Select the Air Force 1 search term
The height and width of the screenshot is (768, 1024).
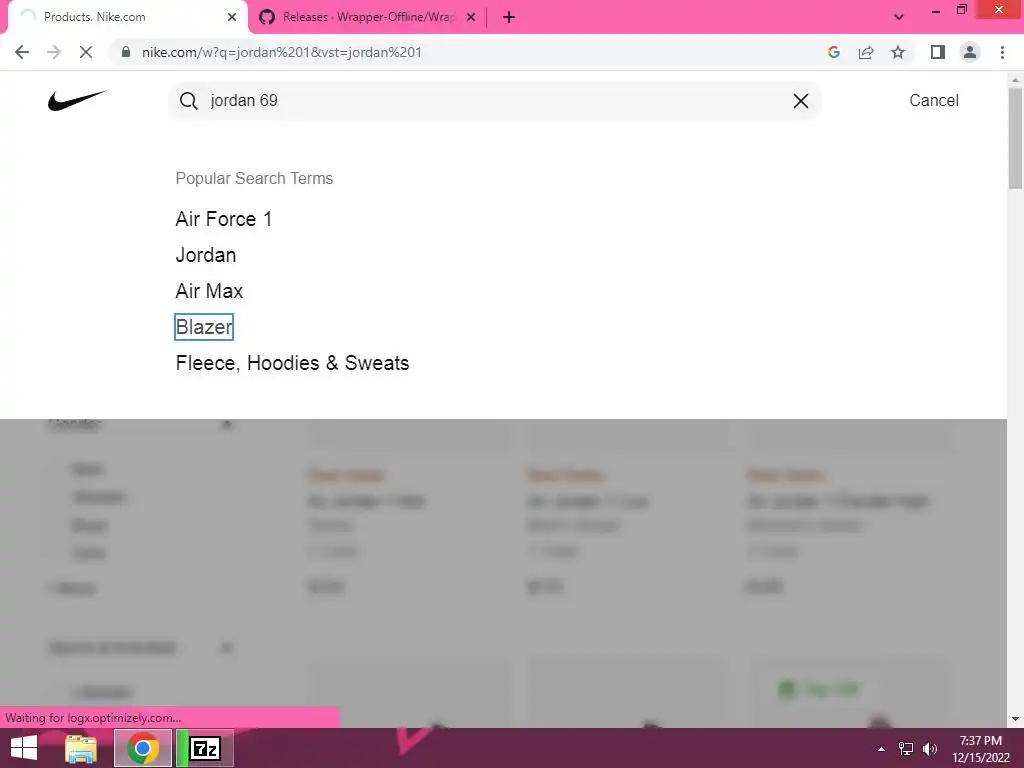223,219
